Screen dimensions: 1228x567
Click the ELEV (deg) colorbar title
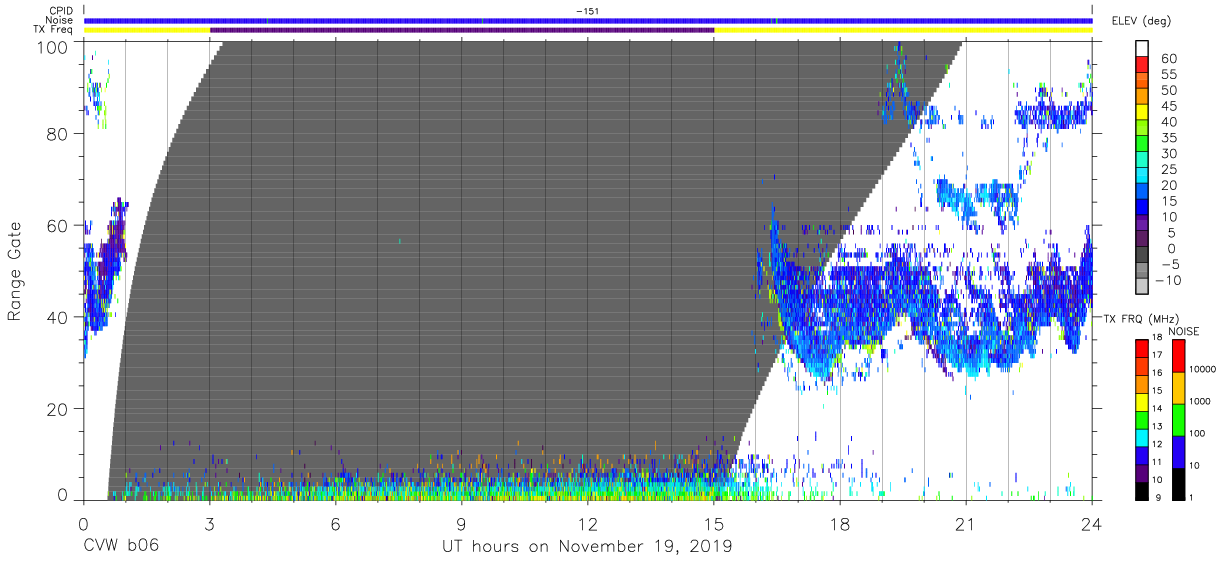click(x=1142, y=20)
